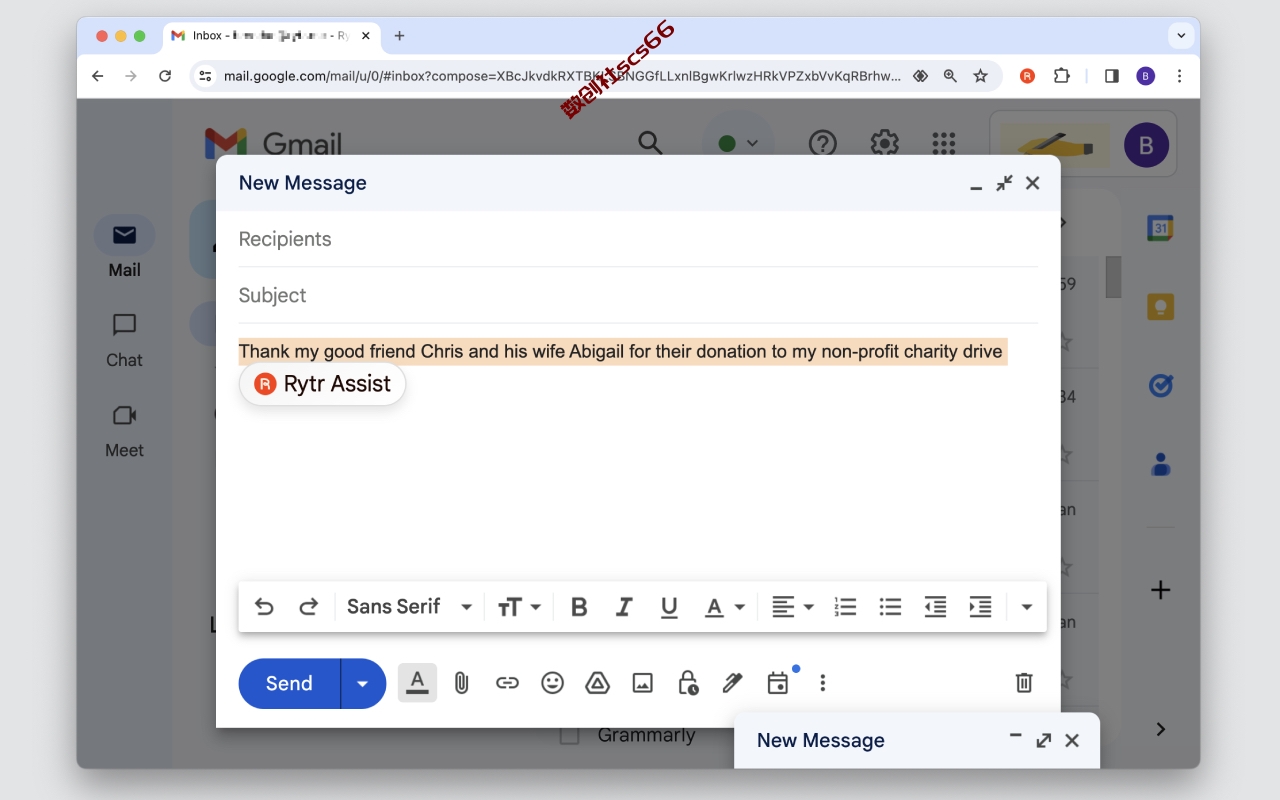Open Gmail settings gear

click(884, 143)
